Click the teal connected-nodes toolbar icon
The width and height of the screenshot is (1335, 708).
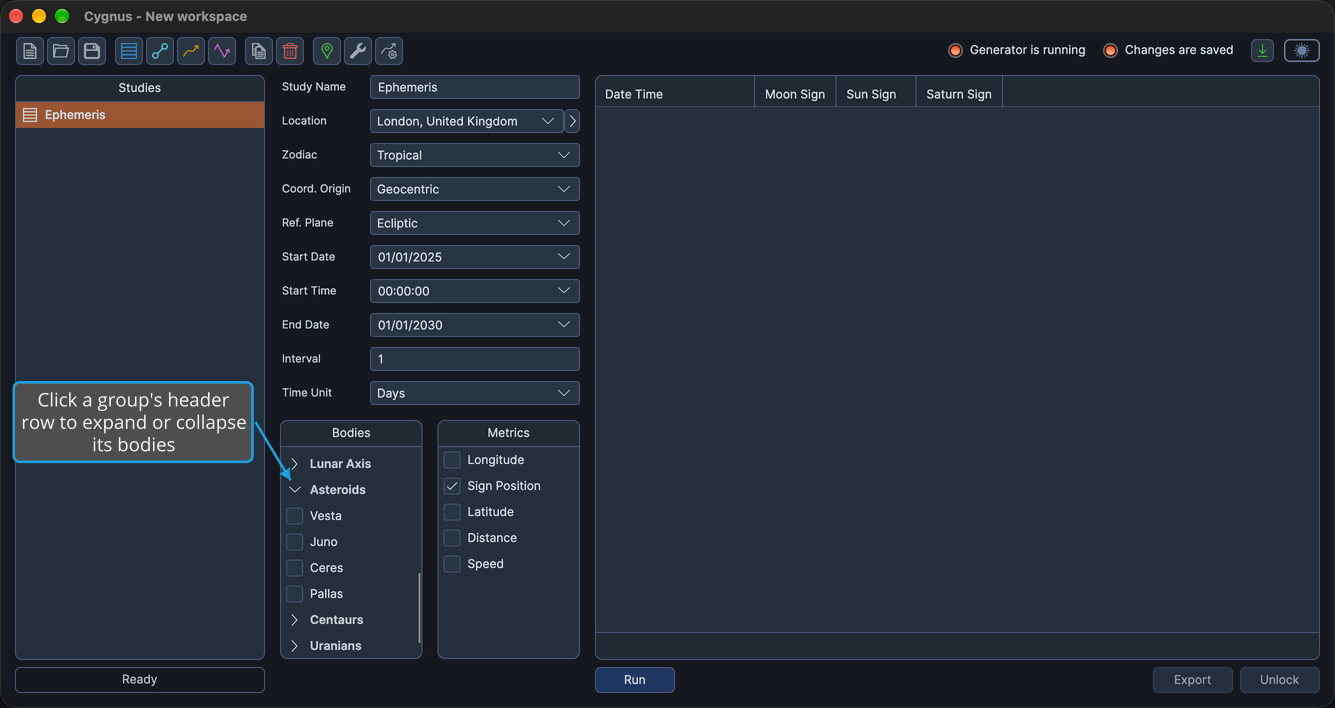(x=160, y=51)
